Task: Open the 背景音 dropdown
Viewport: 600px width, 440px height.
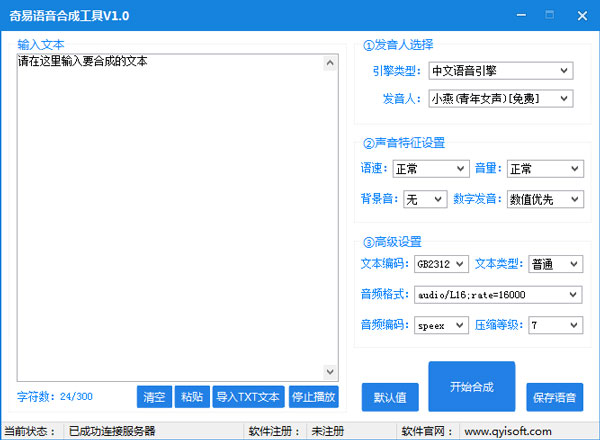Action: [x=425, y=199]
